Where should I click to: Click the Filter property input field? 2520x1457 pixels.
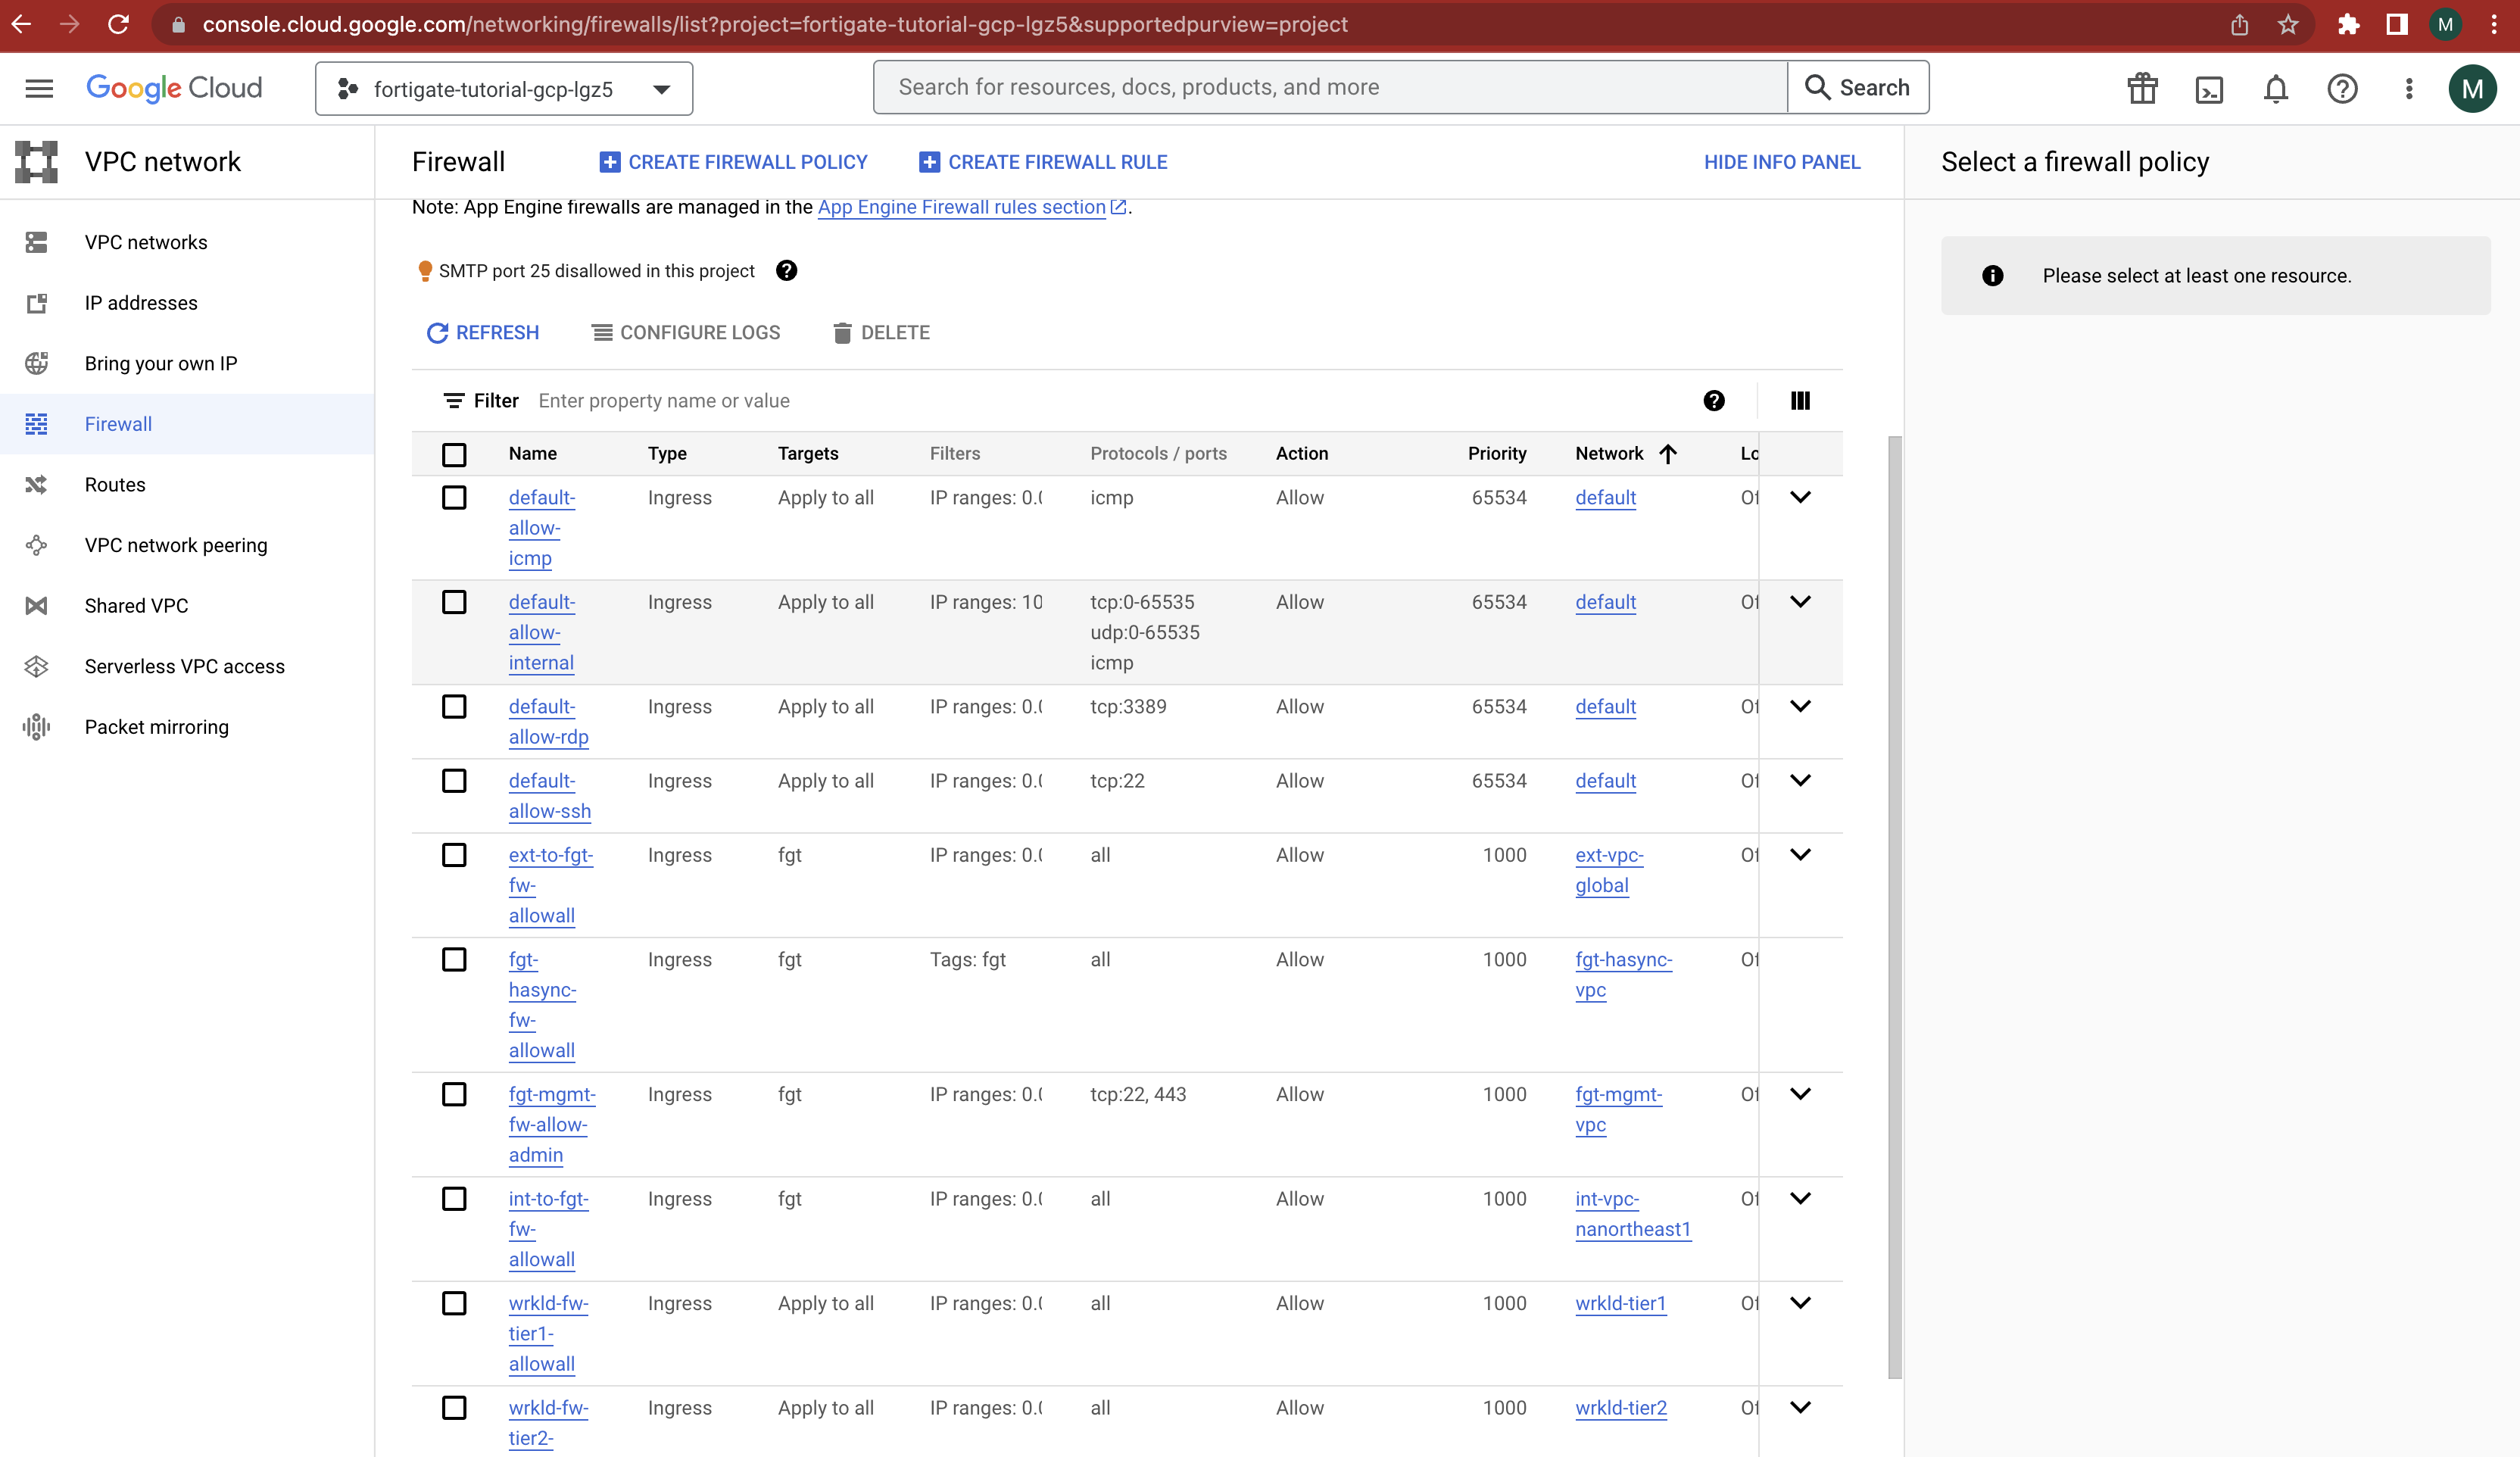coord(700,400)
